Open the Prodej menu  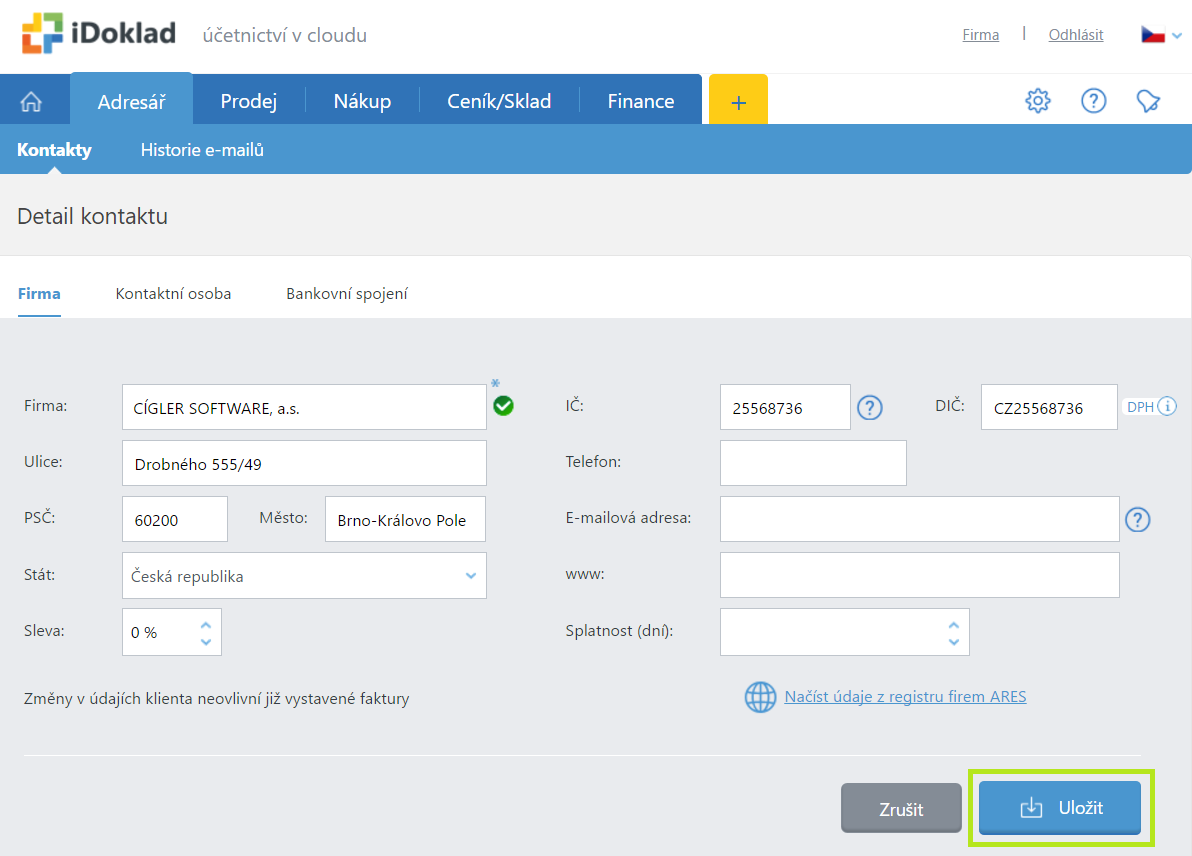click(249, 101)
